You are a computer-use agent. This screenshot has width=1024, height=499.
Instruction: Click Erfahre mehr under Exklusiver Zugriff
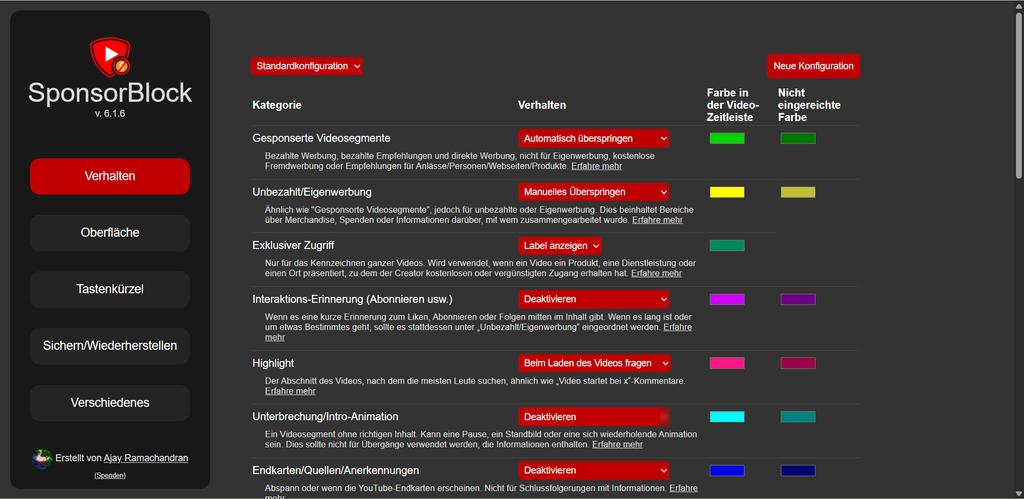click(656, 274)
